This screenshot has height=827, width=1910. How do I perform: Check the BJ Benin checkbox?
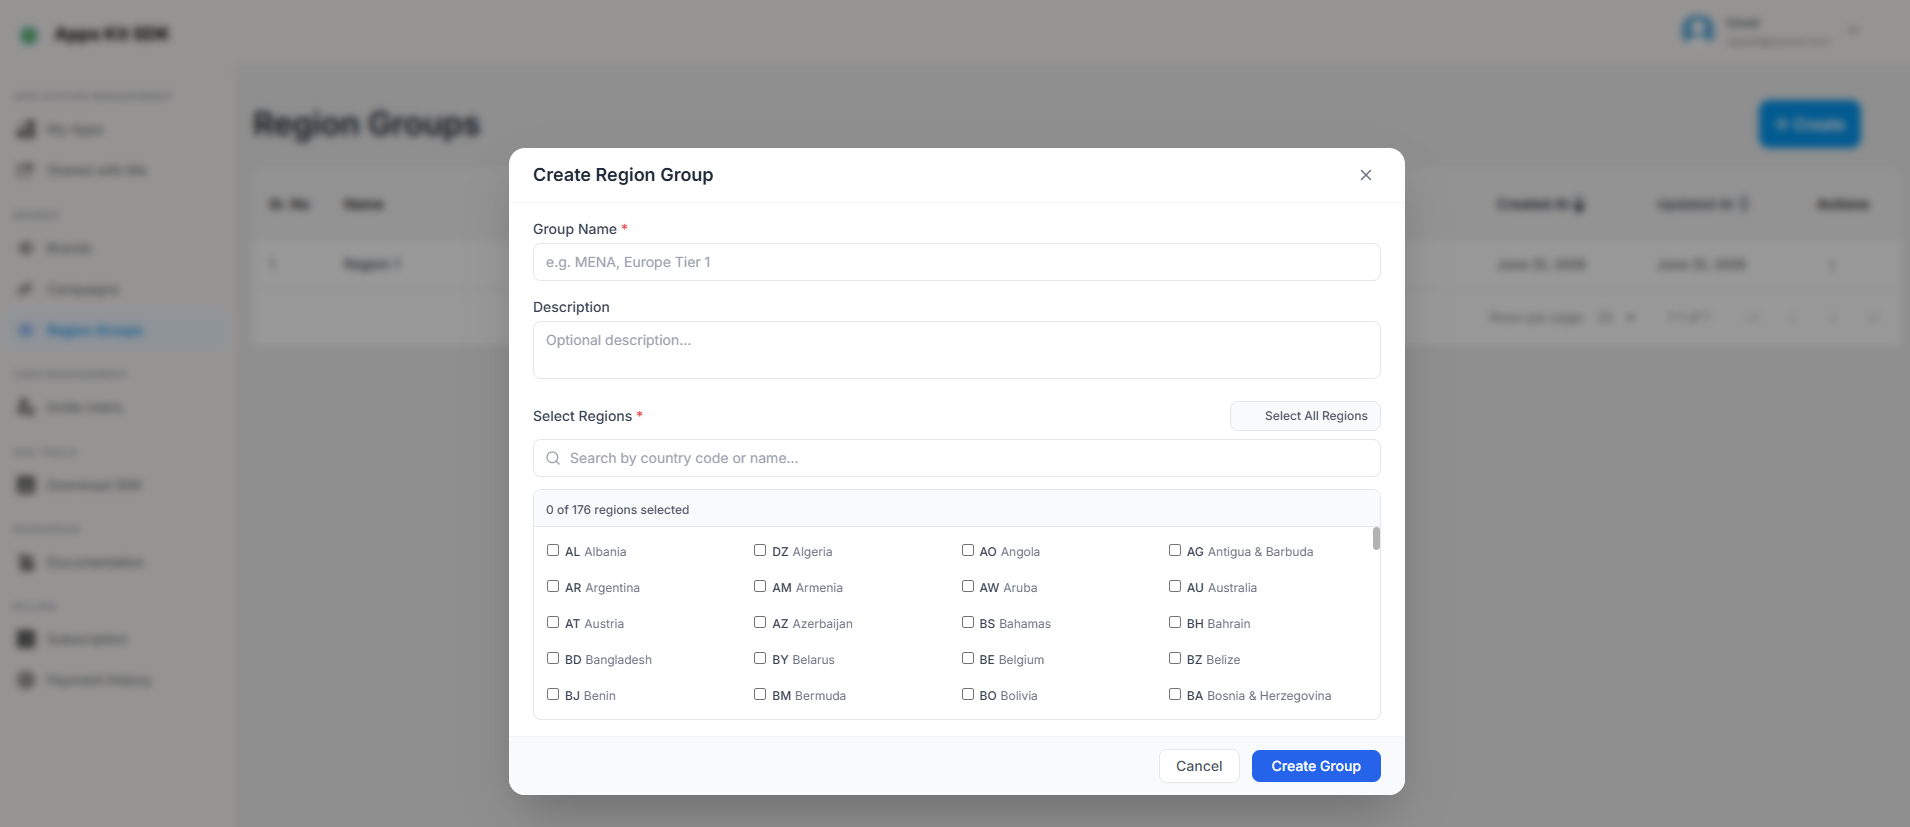553,694
